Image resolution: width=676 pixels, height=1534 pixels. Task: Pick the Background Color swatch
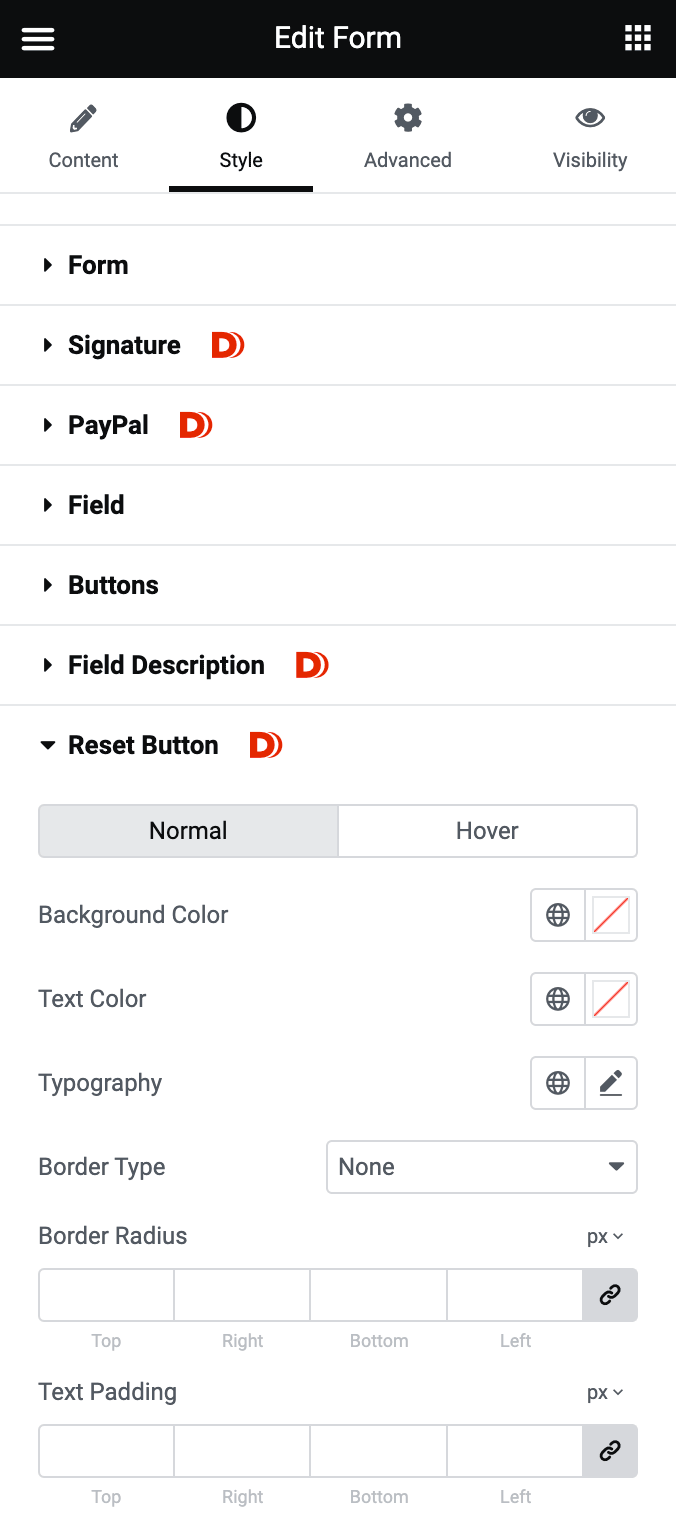[x=611, y=915]
